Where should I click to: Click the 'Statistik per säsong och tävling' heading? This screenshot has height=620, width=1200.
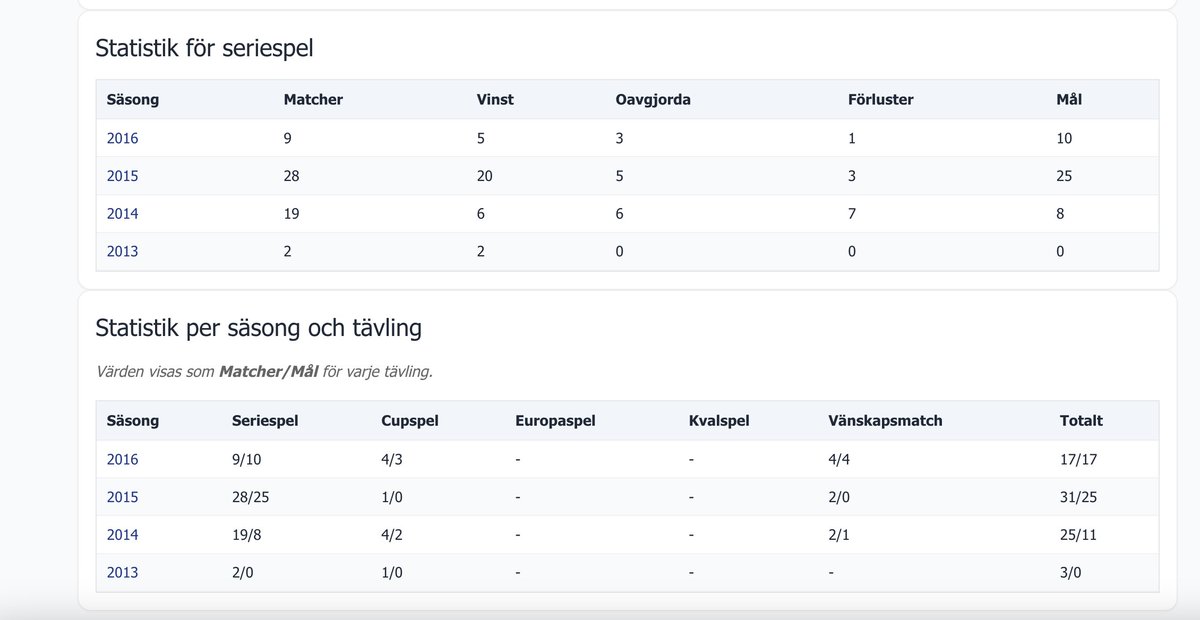[x=258, y=327]
